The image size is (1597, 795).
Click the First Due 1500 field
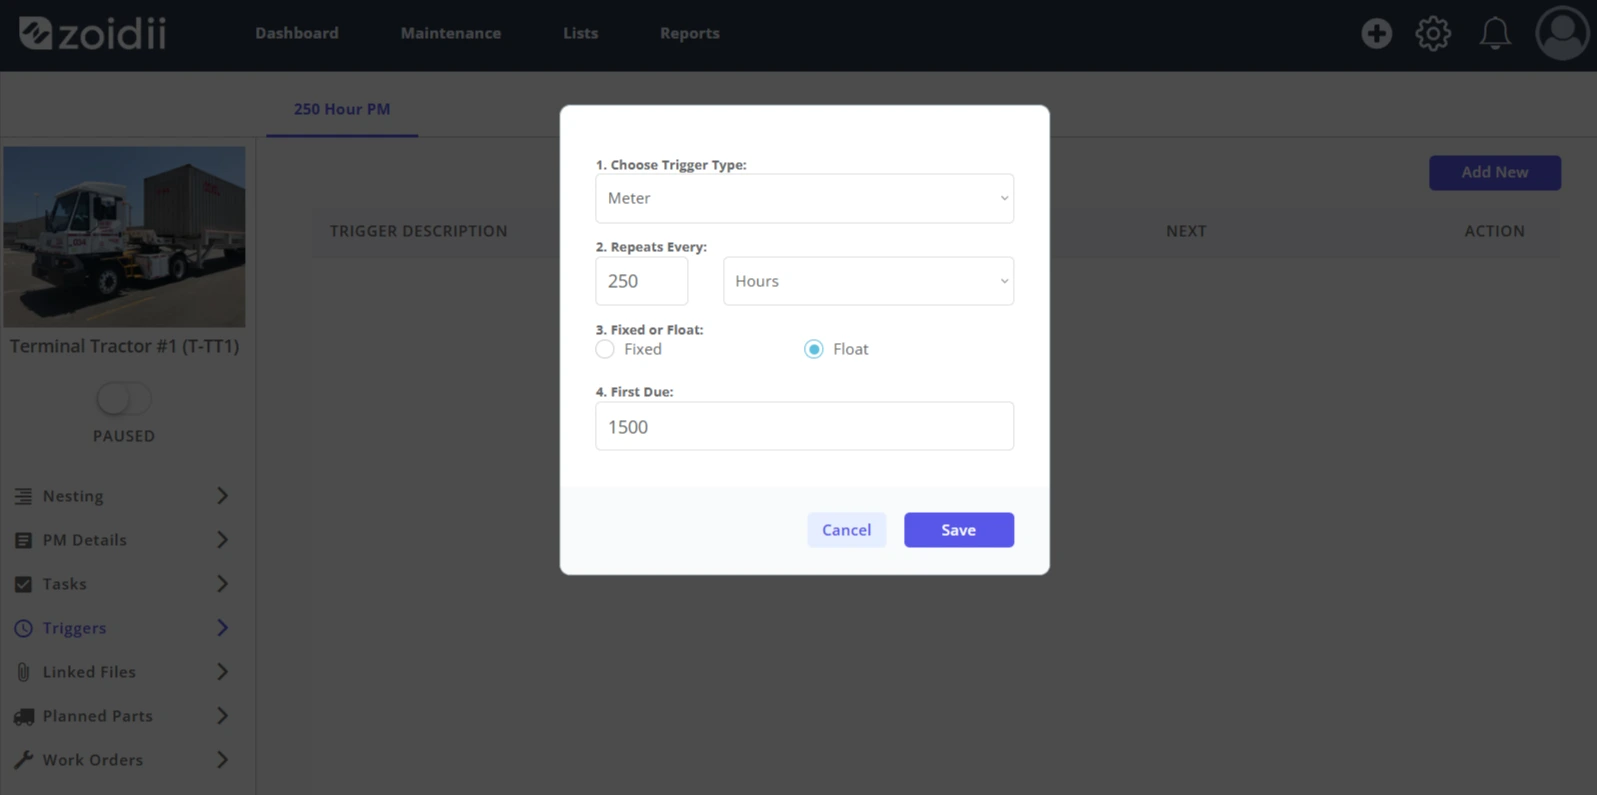click(x=804, y=426)
